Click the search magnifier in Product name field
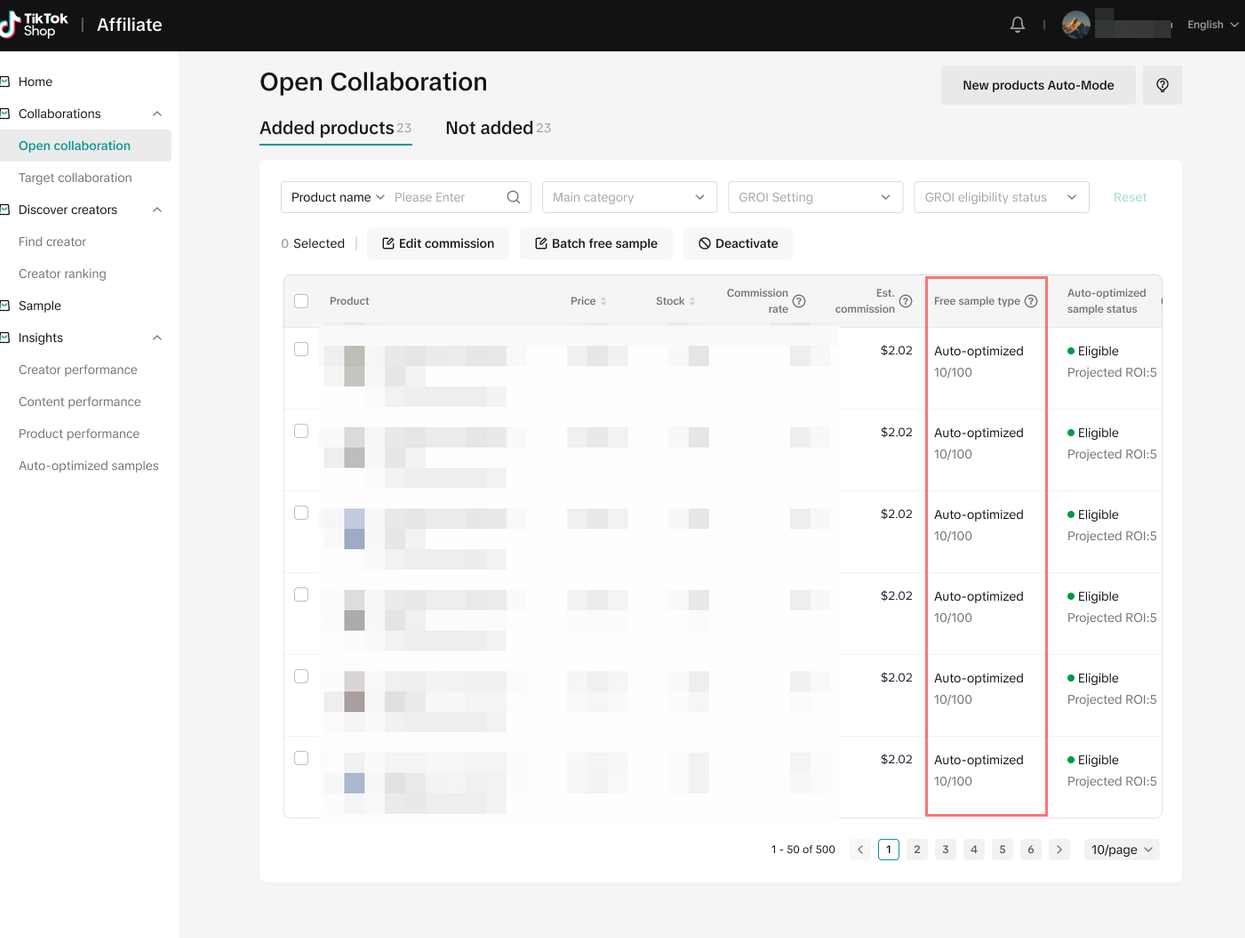This screenshot has width=1245, height=938. click(513, 198)
